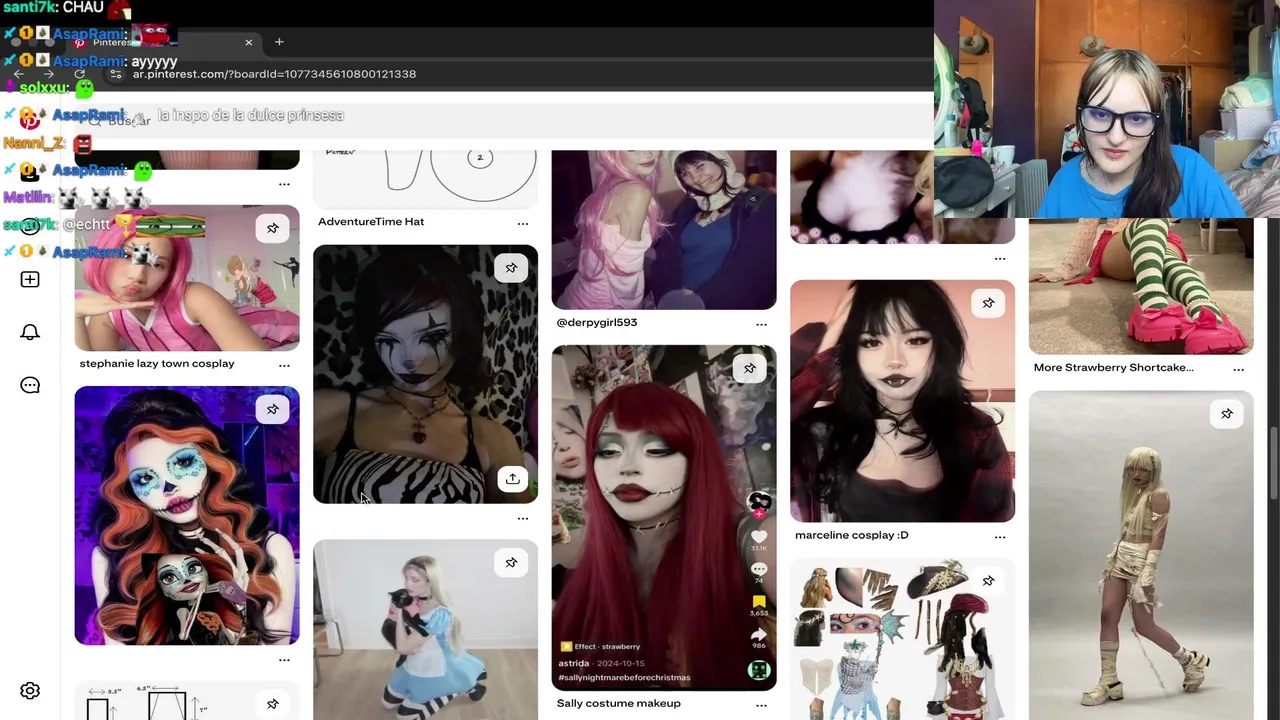More options for AdventureTime Hat pin
The width and height of the screenshot is (1280, 720).
(x=523, y=223)
